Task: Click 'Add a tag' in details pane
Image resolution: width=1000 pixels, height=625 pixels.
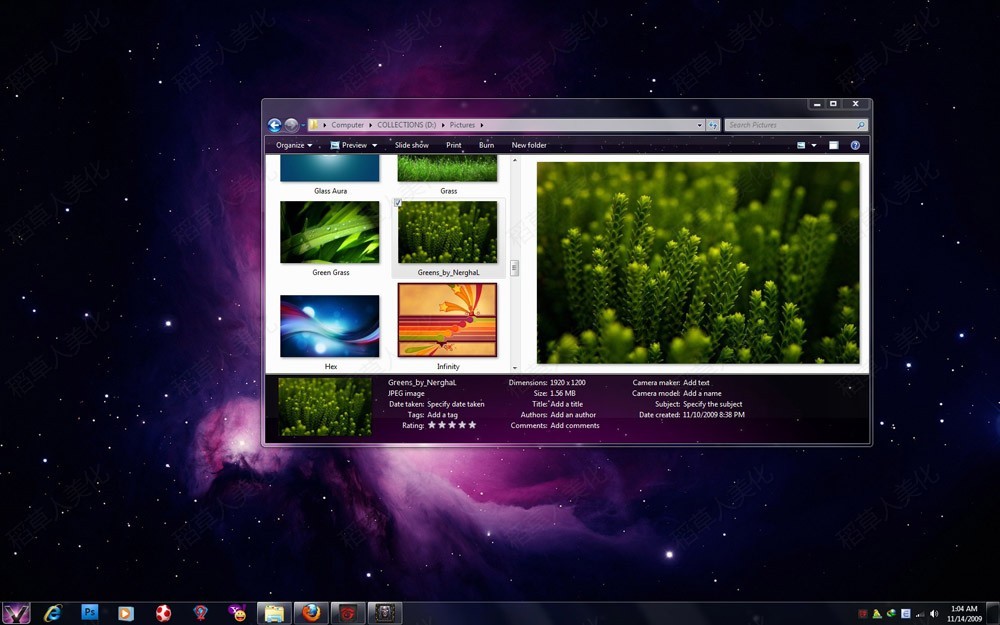Action: tap(442, 415)
